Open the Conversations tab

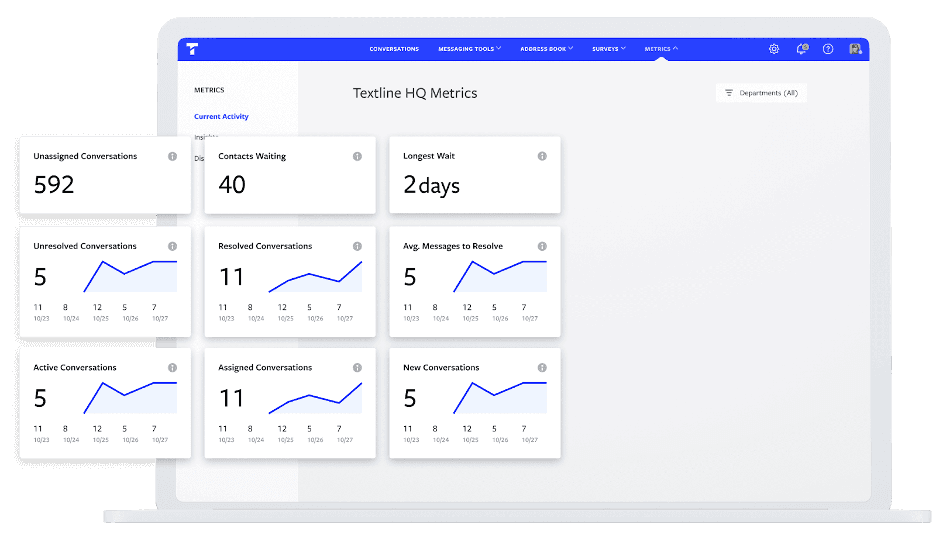[394, 49]
